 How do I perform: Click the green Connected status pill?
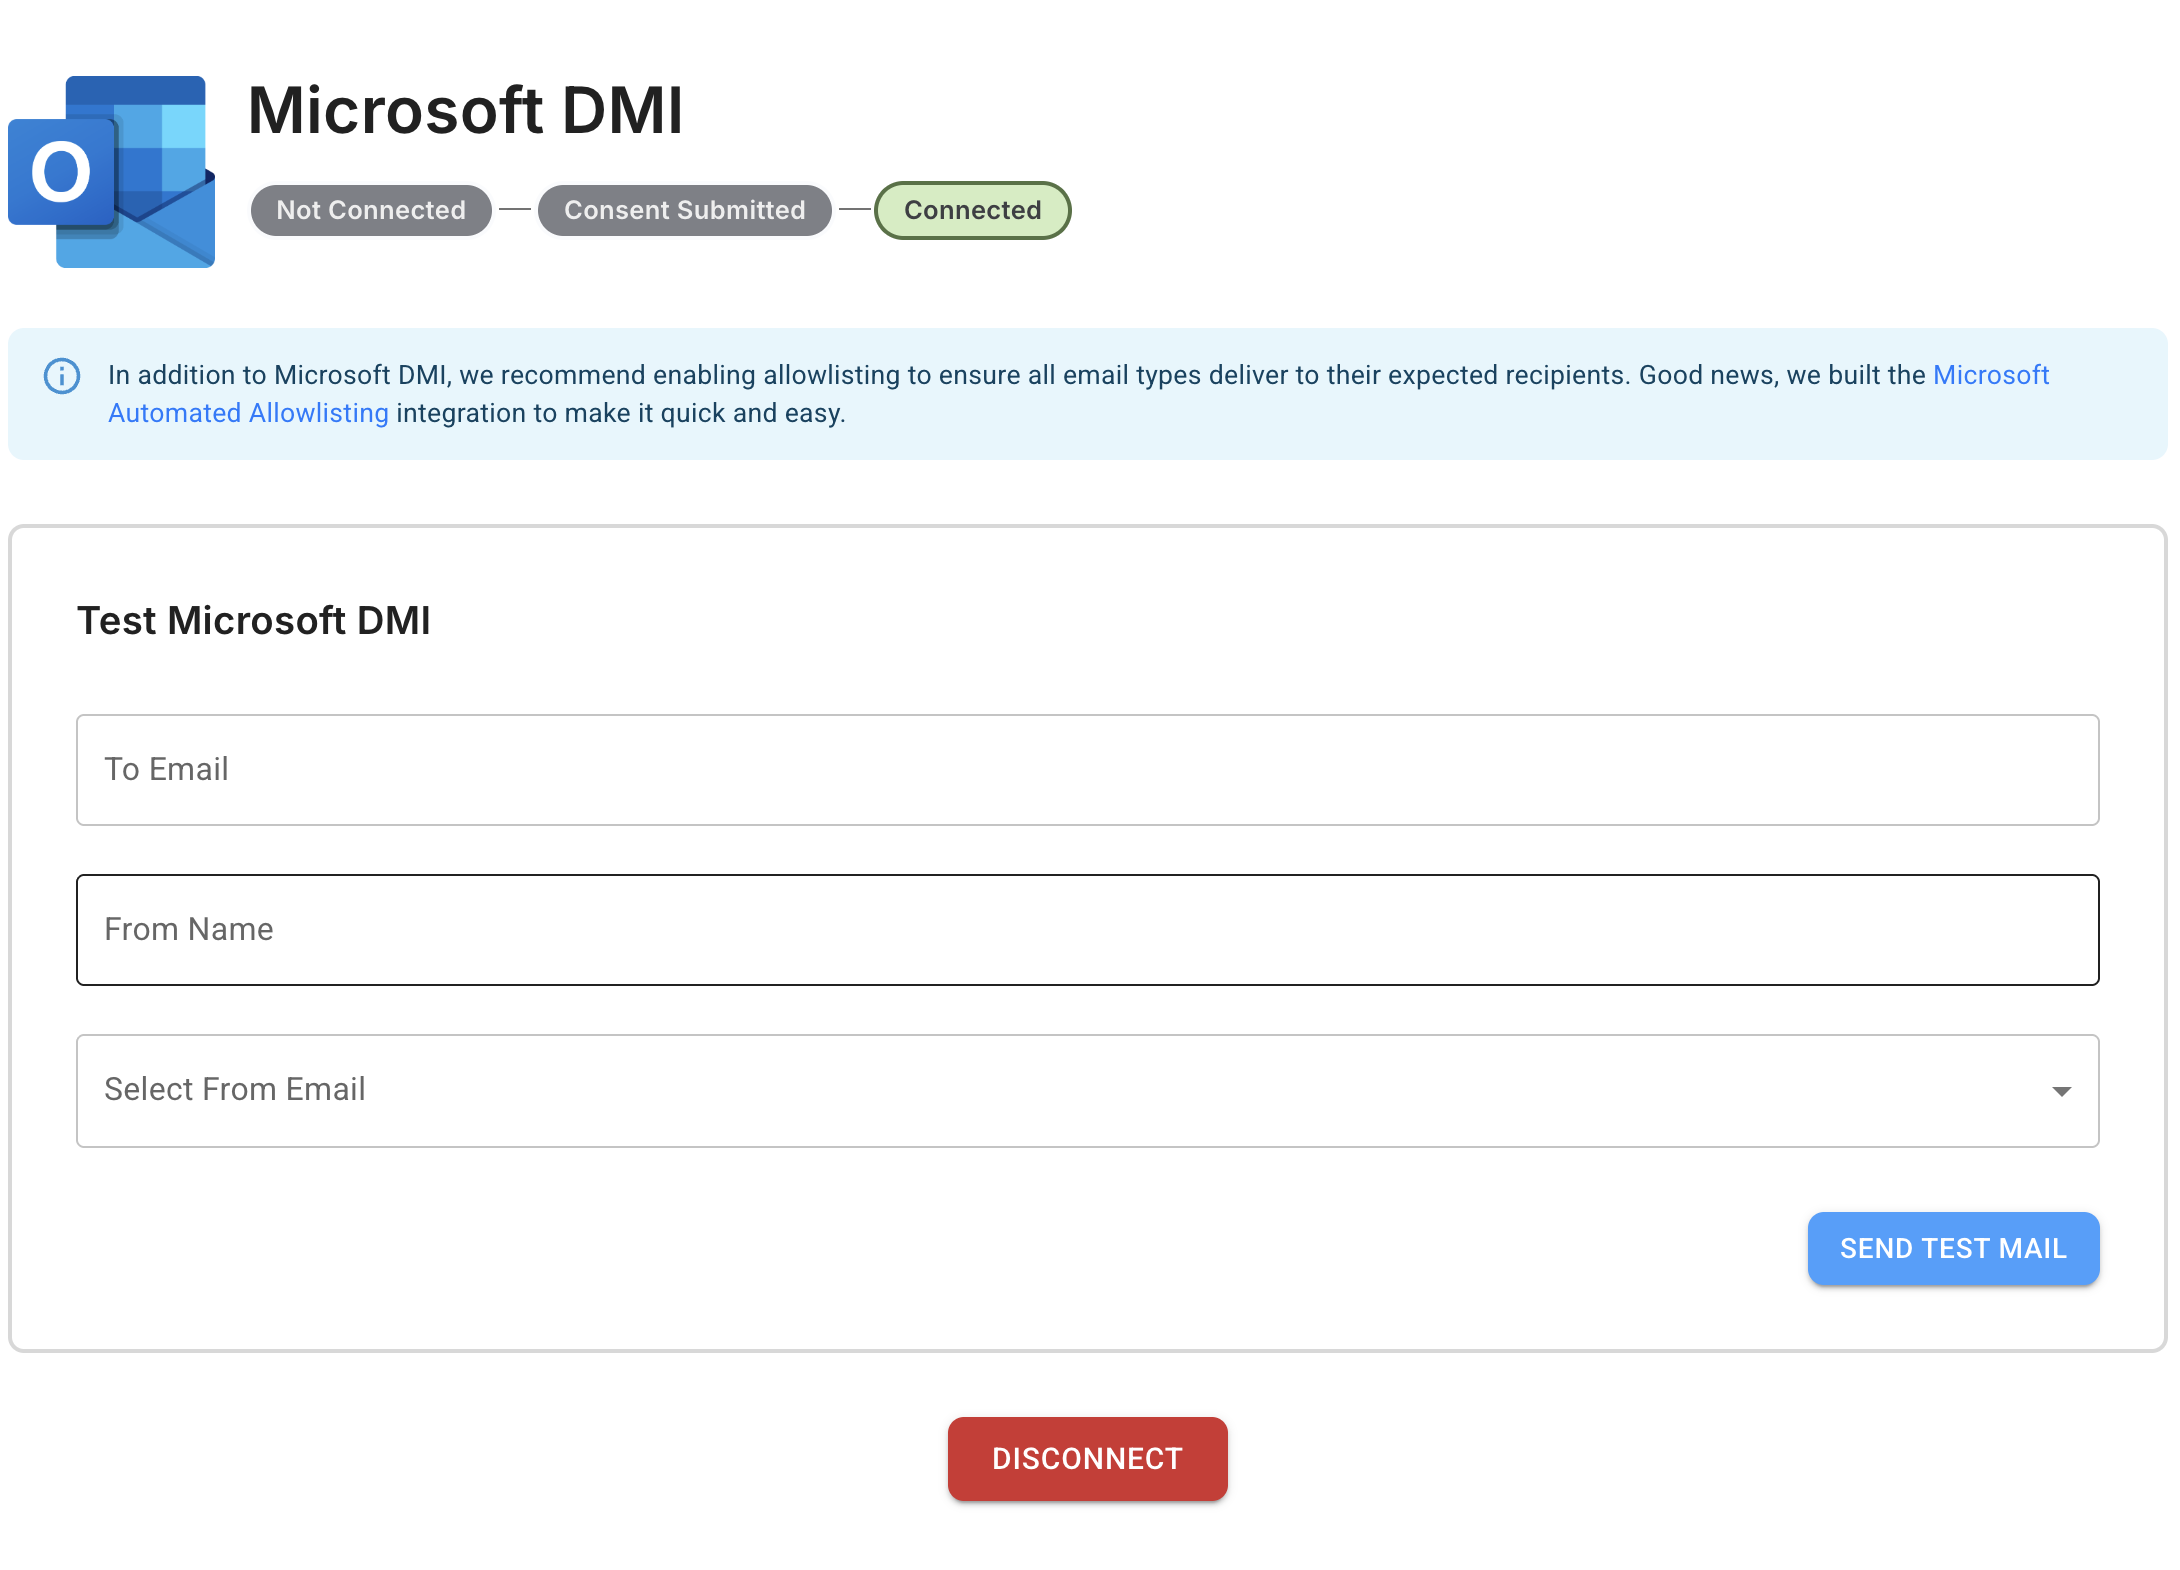(972, 210)
